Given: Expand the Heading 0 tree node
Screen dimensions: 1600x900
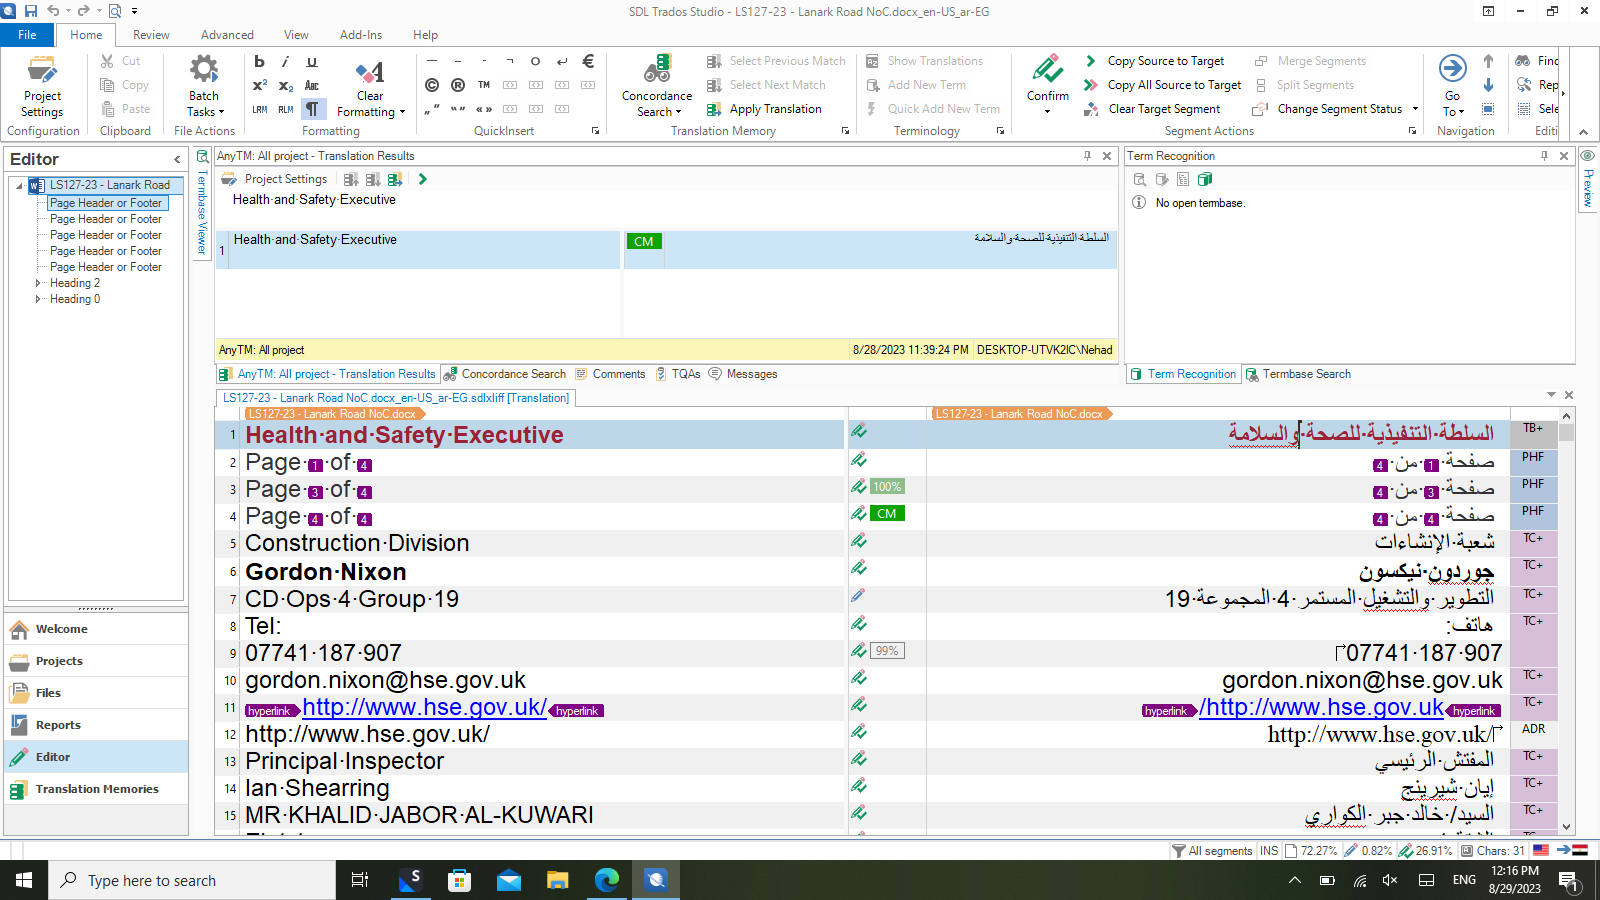Looking at the screenshot, I should point(38,299).
